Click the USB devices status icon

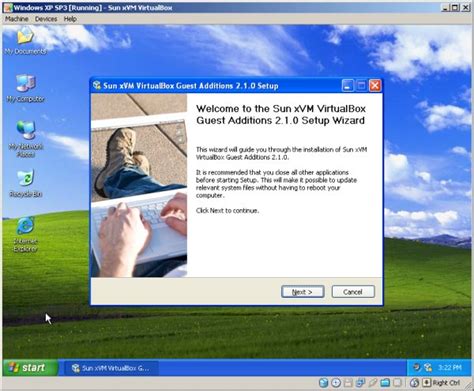tap(372, 383)
